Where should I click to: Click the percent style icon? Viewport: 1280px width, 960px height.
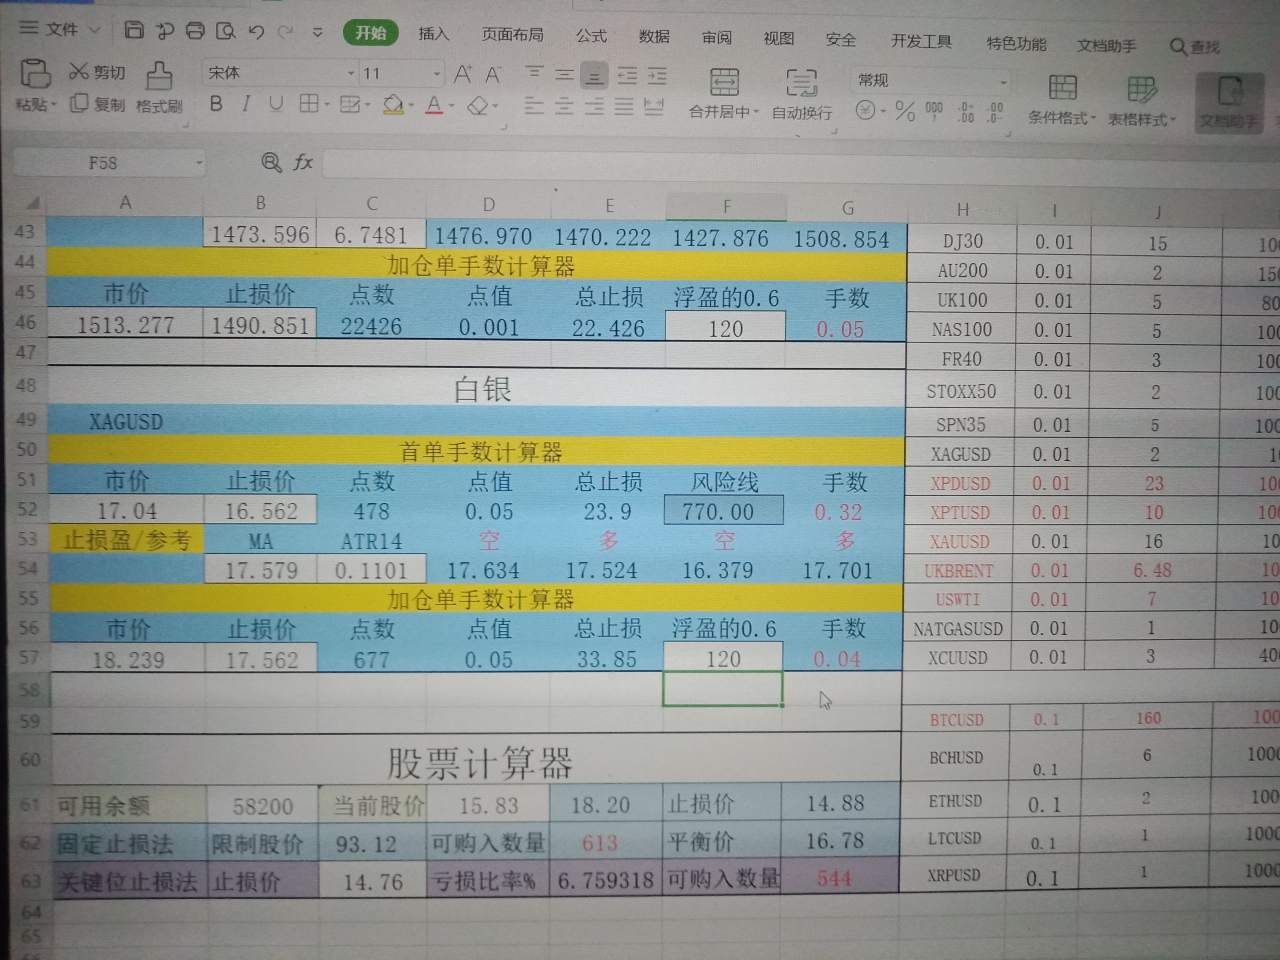(x=905, y=110)
